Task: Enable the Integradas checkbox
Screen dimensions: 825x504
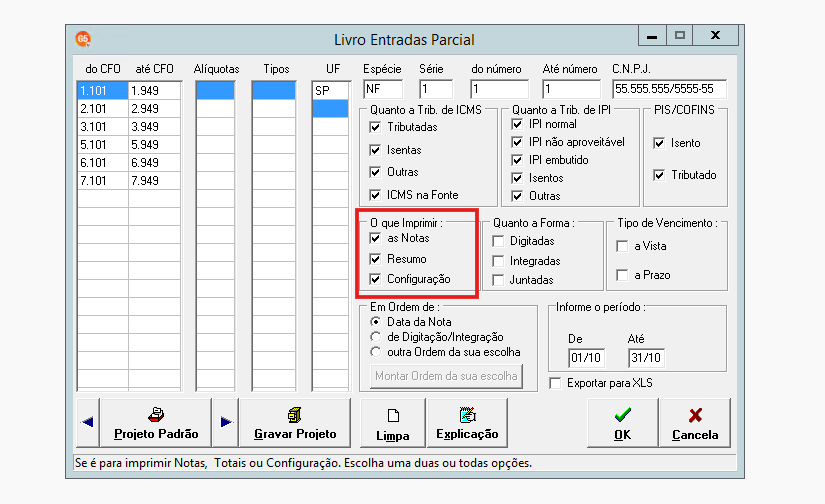Action: point(498,261)
